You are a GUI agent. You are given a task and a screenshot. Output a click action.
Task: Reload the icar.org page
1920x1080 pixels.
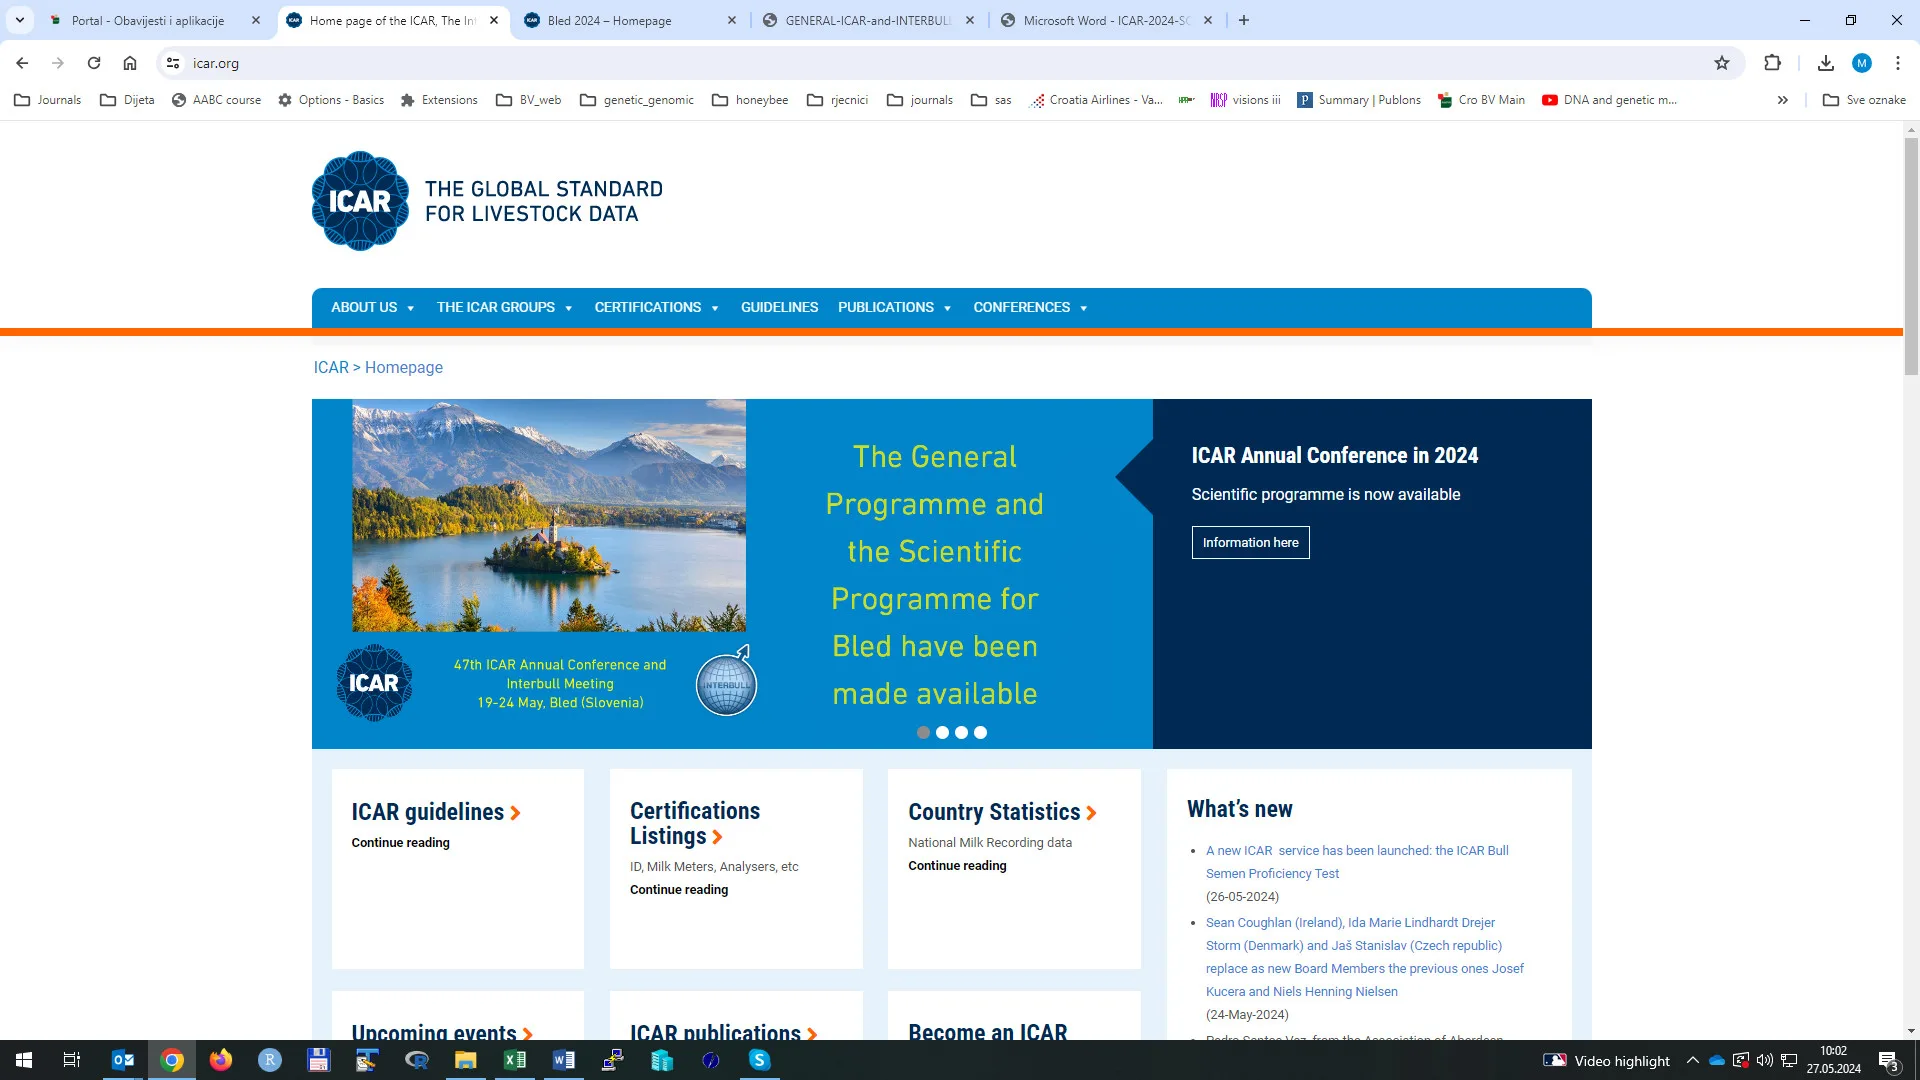94,63
